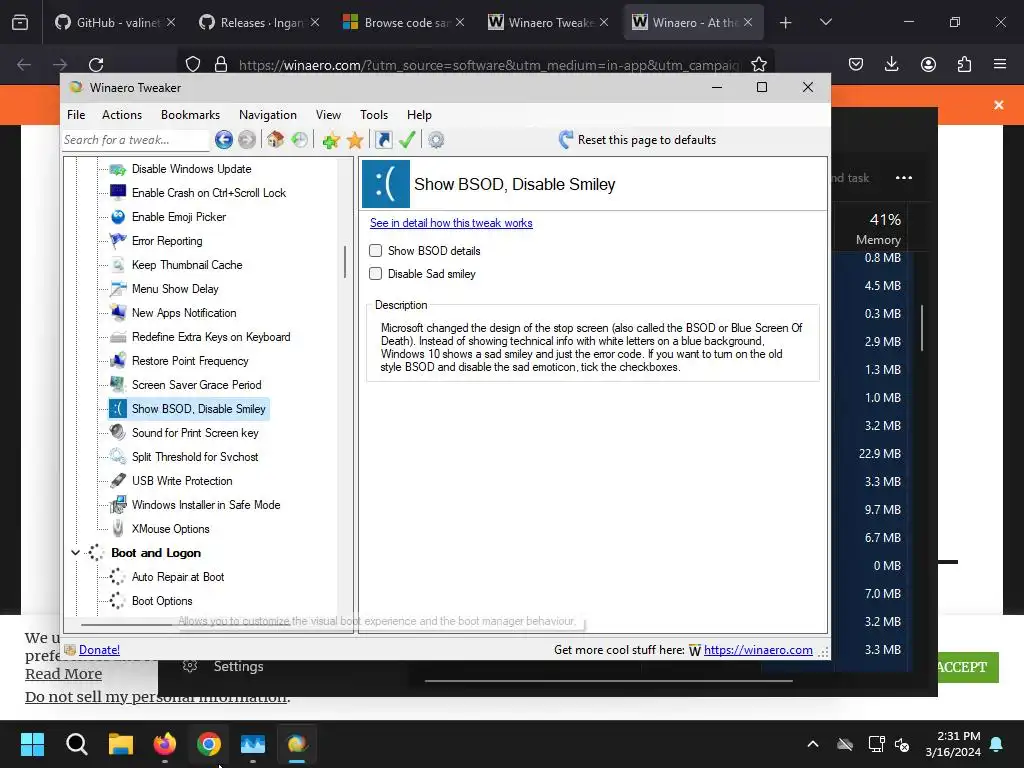The image size is (1024, 768).
Task: Select XMouse Options item
Action: tap(170, 529)
